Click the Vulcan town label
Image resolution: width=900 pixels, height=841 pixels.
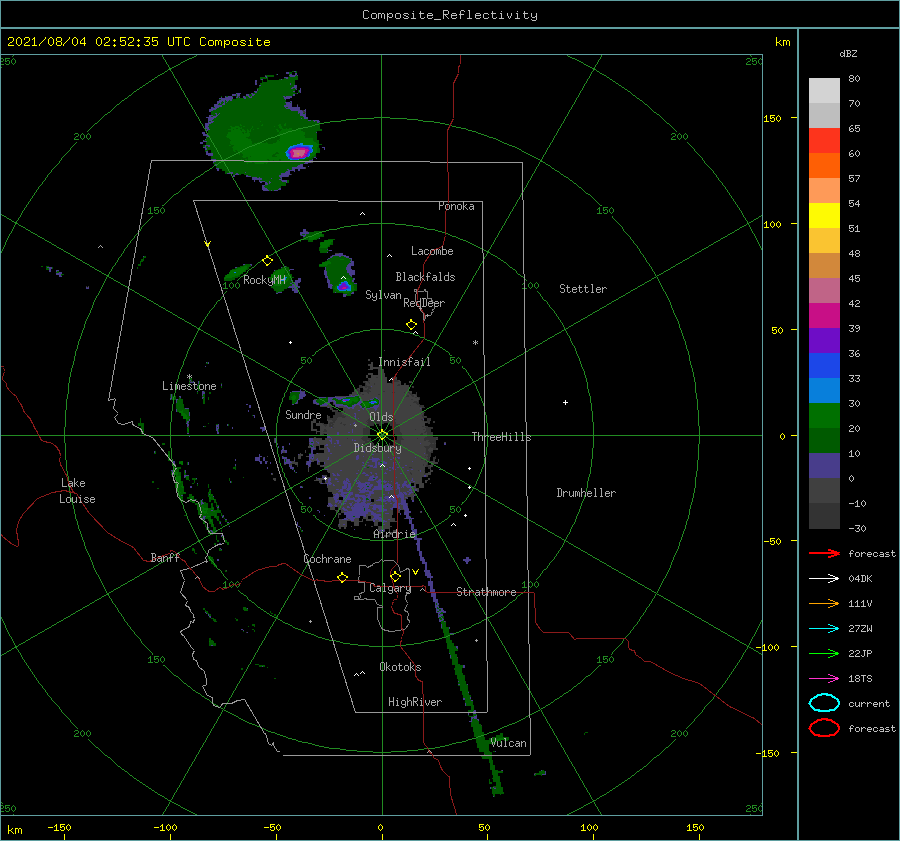(x=509, y=743)
